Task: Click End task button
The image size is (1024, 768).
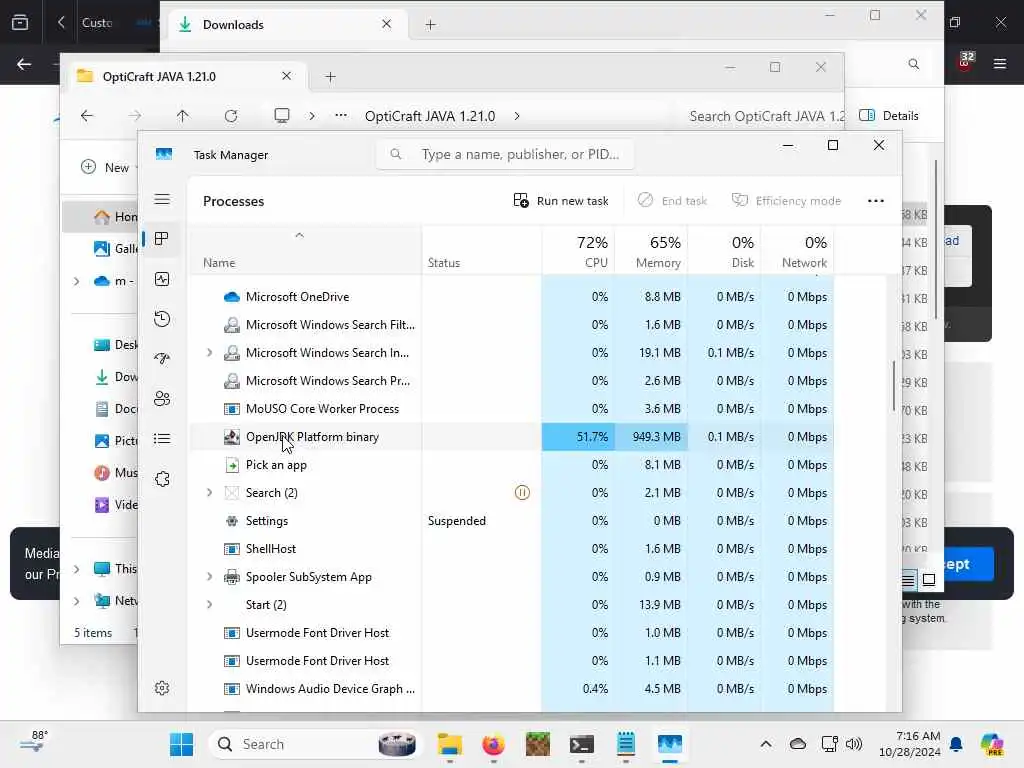Action: point(672,200)
